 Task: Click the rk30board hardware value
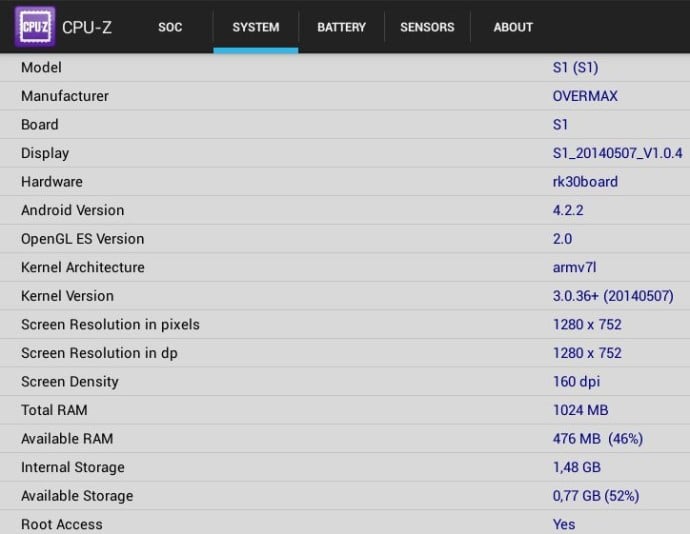tap(585, 182)
